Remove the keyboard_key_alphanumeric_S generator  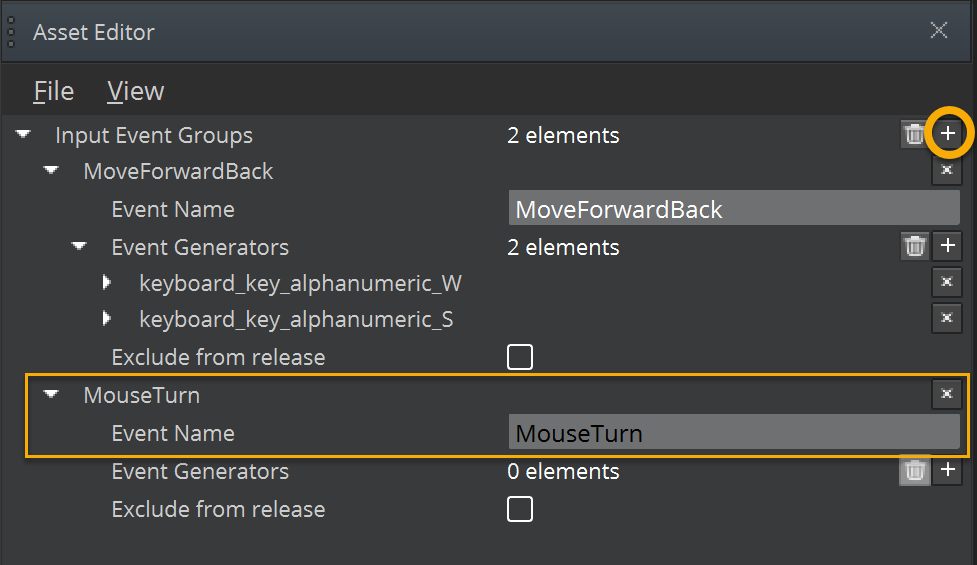[x=946, y=319]
